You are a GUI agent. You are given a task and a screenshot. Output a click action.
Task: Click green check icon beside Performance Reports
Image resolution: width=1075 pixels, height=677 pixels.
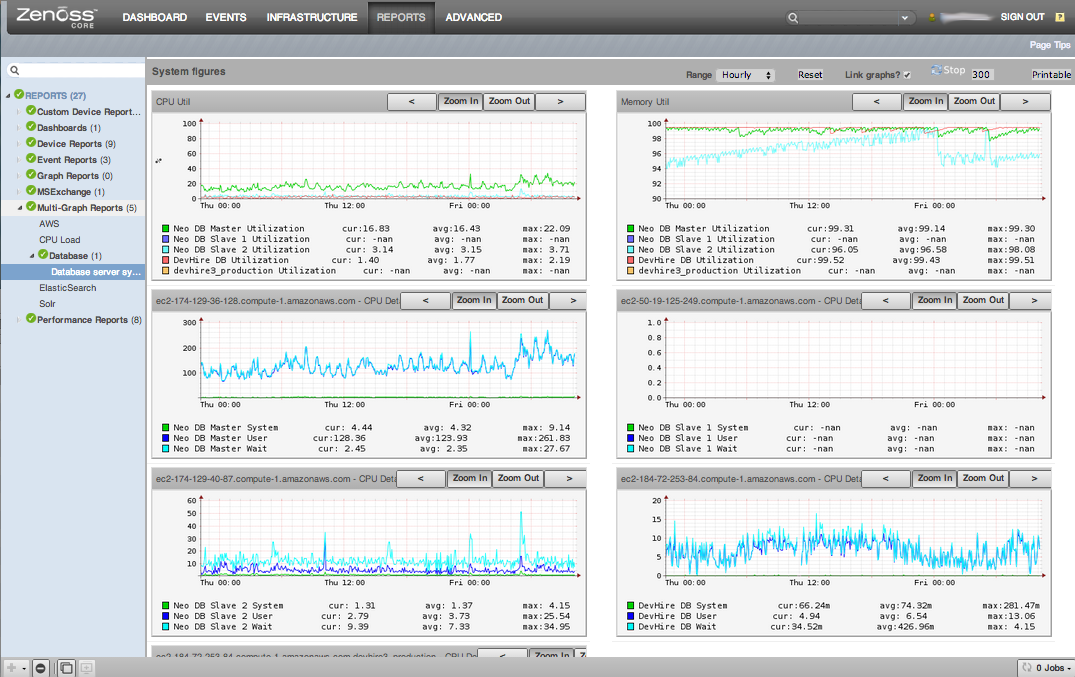[31, 319]
